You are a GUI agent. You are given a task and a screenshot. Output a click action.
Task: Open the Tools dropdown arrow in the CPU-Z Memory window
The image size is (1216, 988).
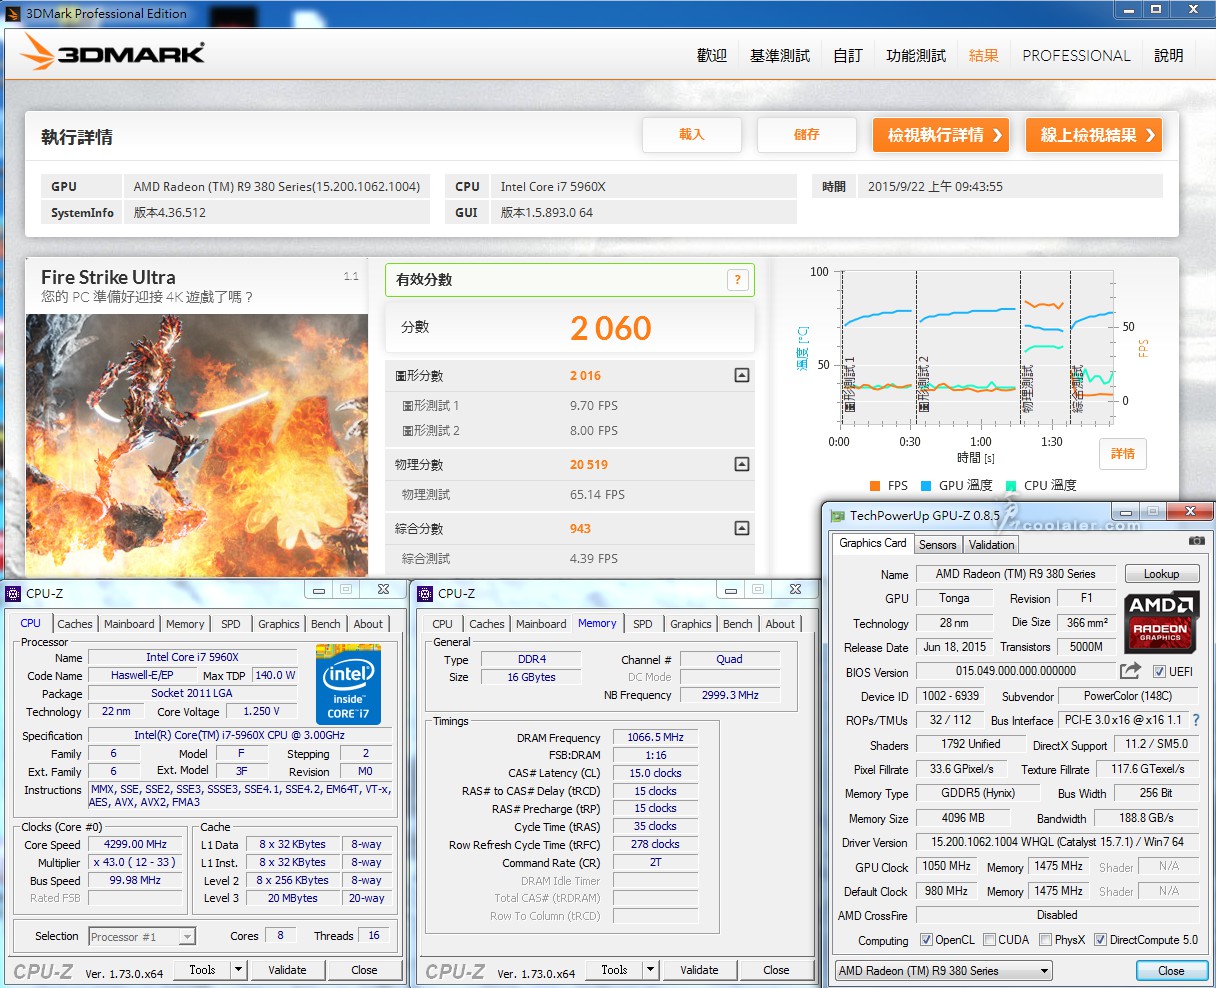650,970
